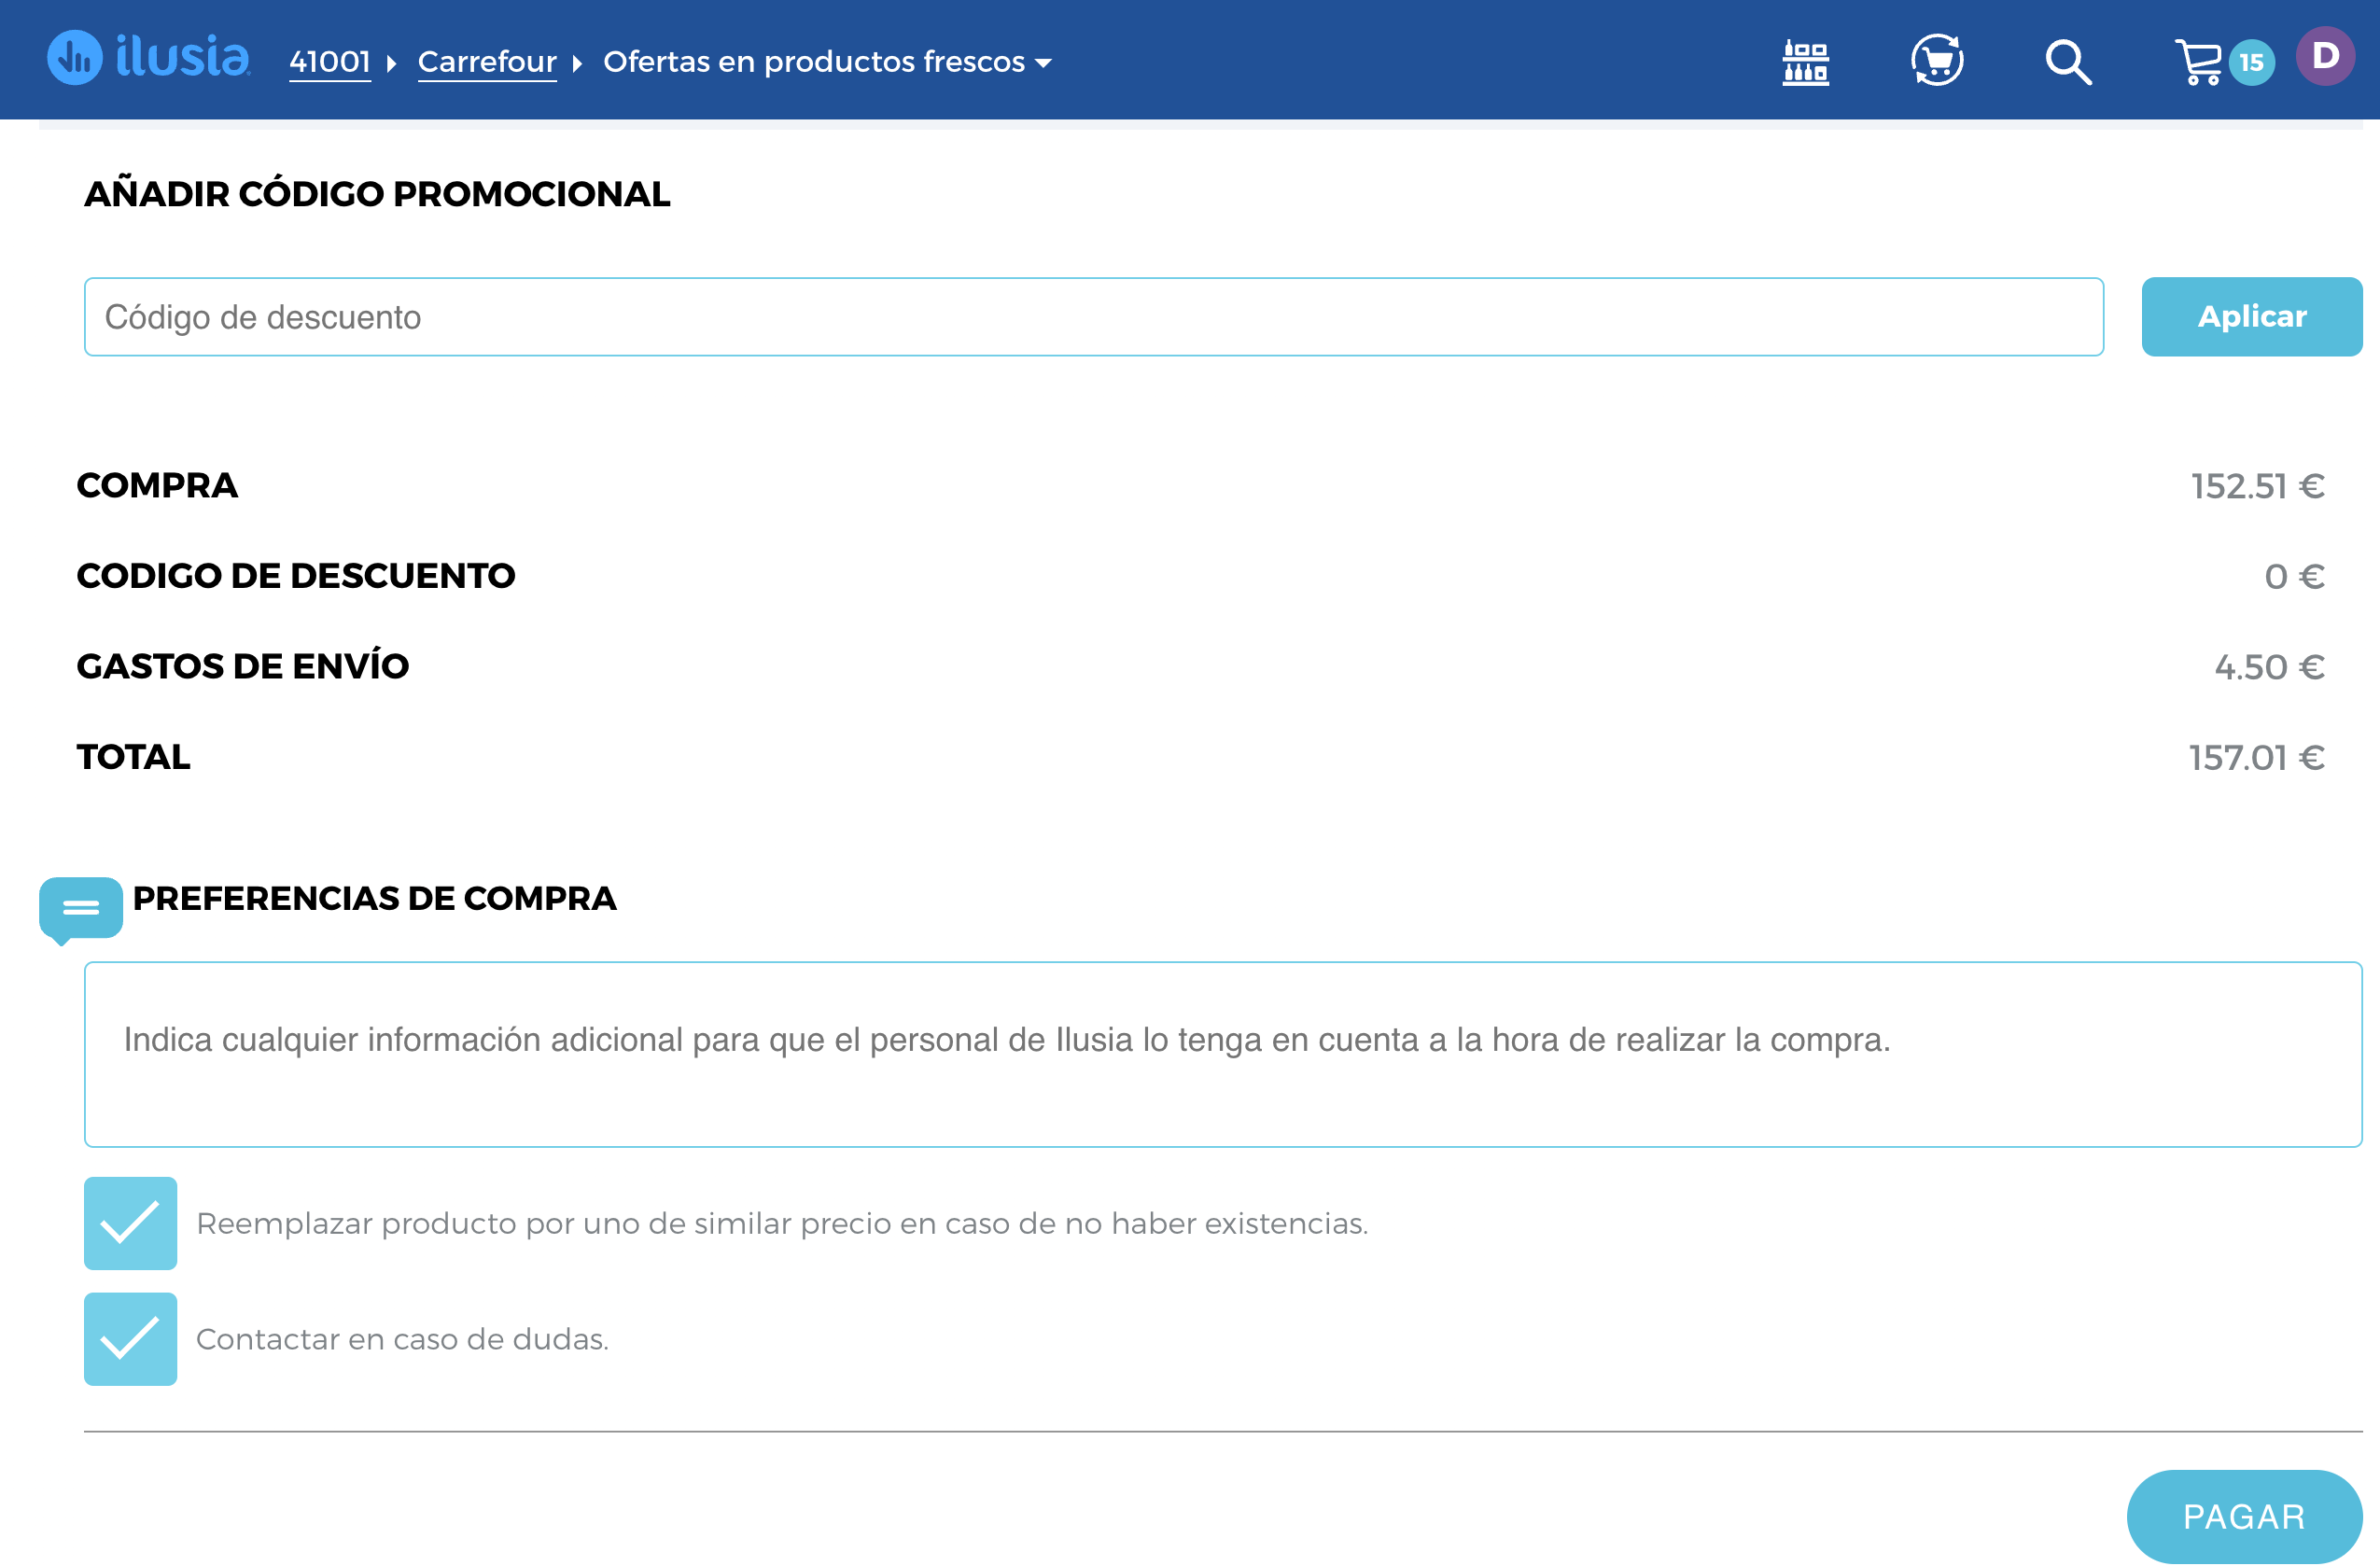The height and width of the screenshot is (1566, 2380).
Task: Click the purchase preferences text area
Action: pos(1222,1054)
